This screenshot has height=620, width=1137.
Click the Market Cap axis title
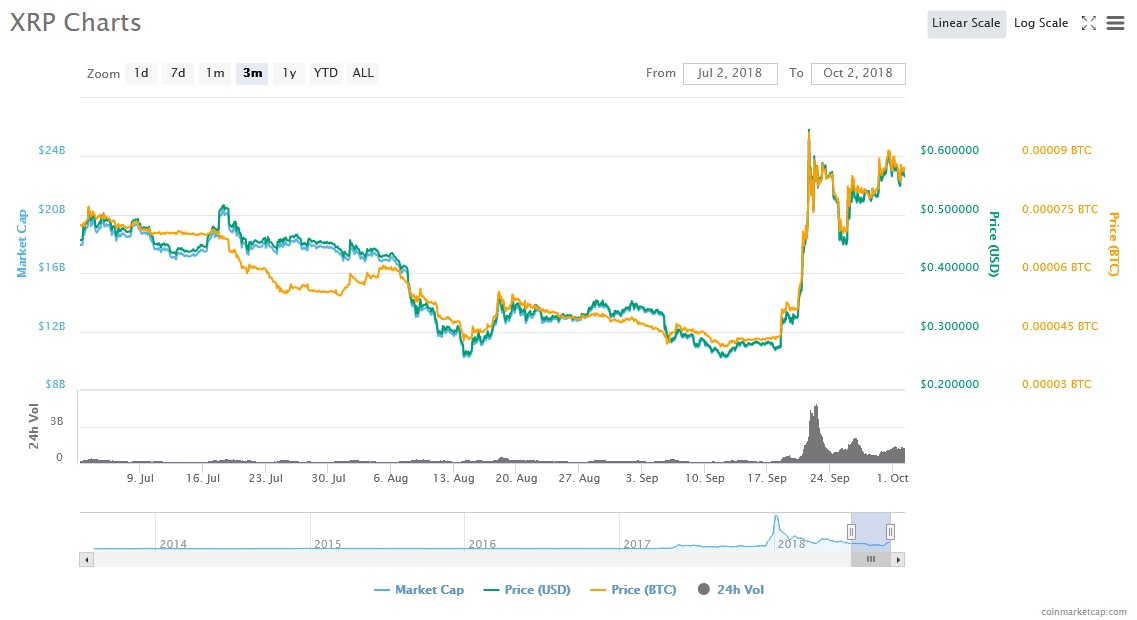(x=22, y=244)
